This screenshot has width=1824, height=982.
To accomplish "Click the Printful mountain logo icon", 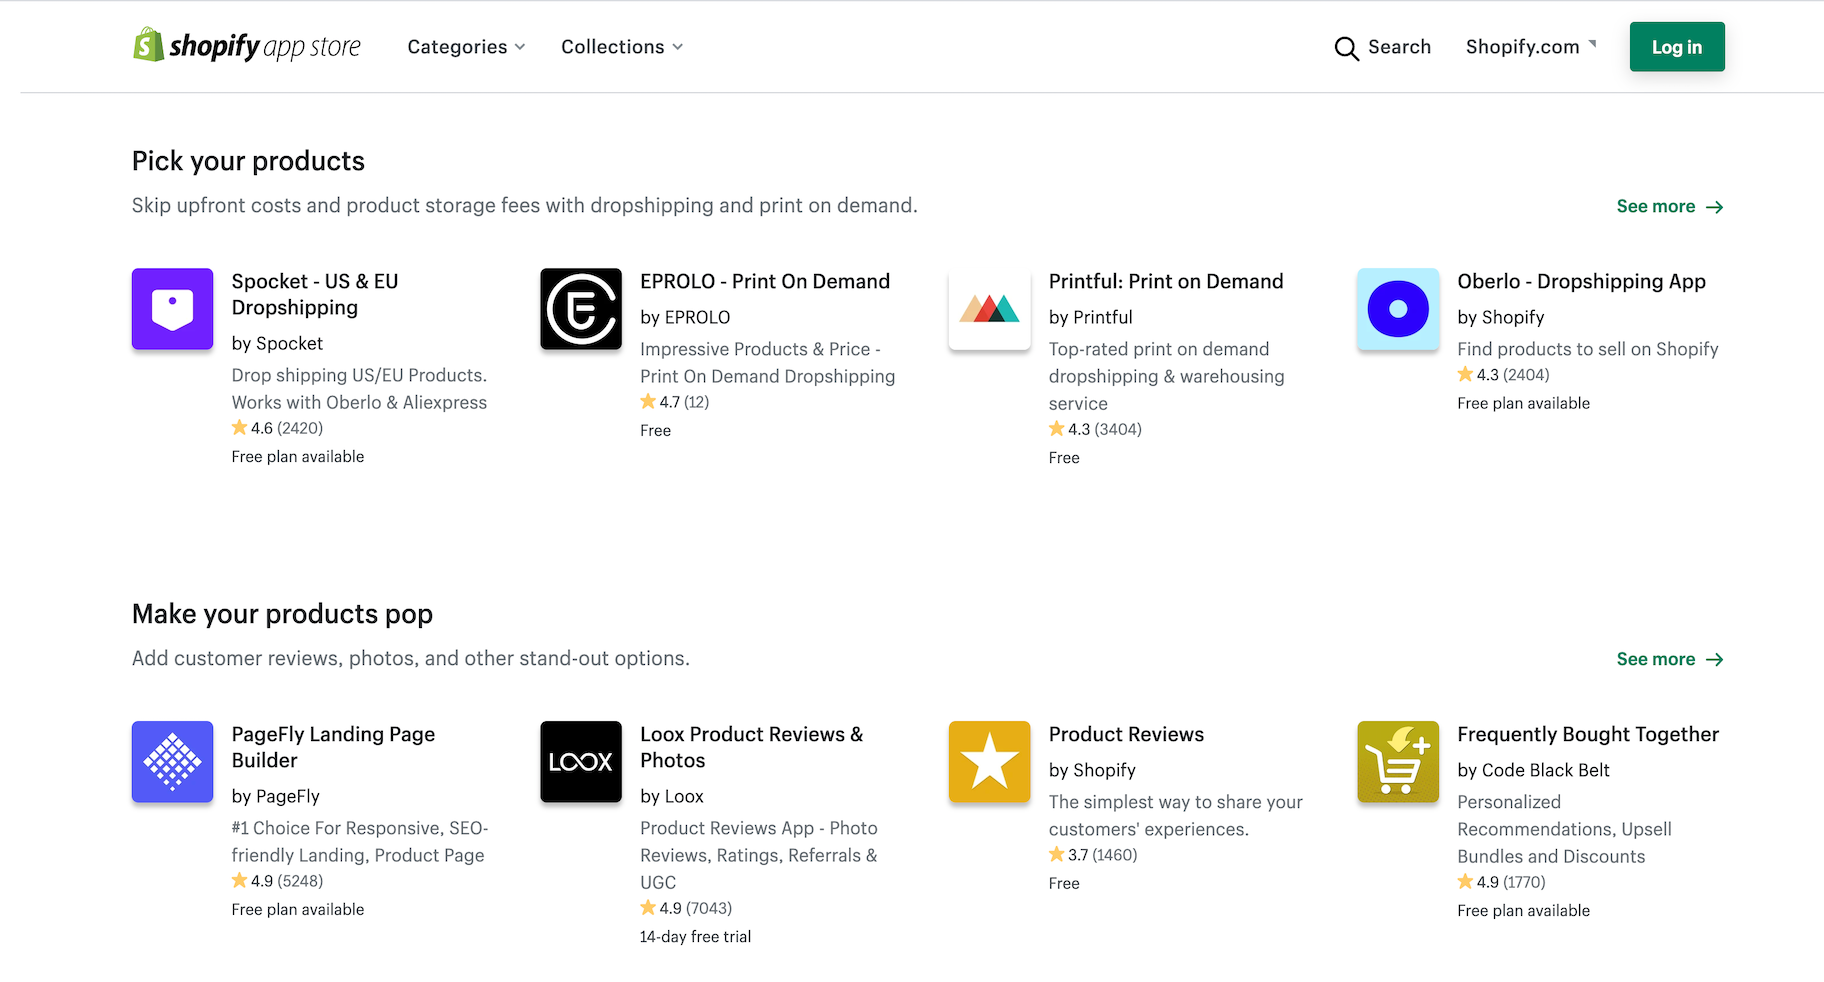I will click(989, 309).
